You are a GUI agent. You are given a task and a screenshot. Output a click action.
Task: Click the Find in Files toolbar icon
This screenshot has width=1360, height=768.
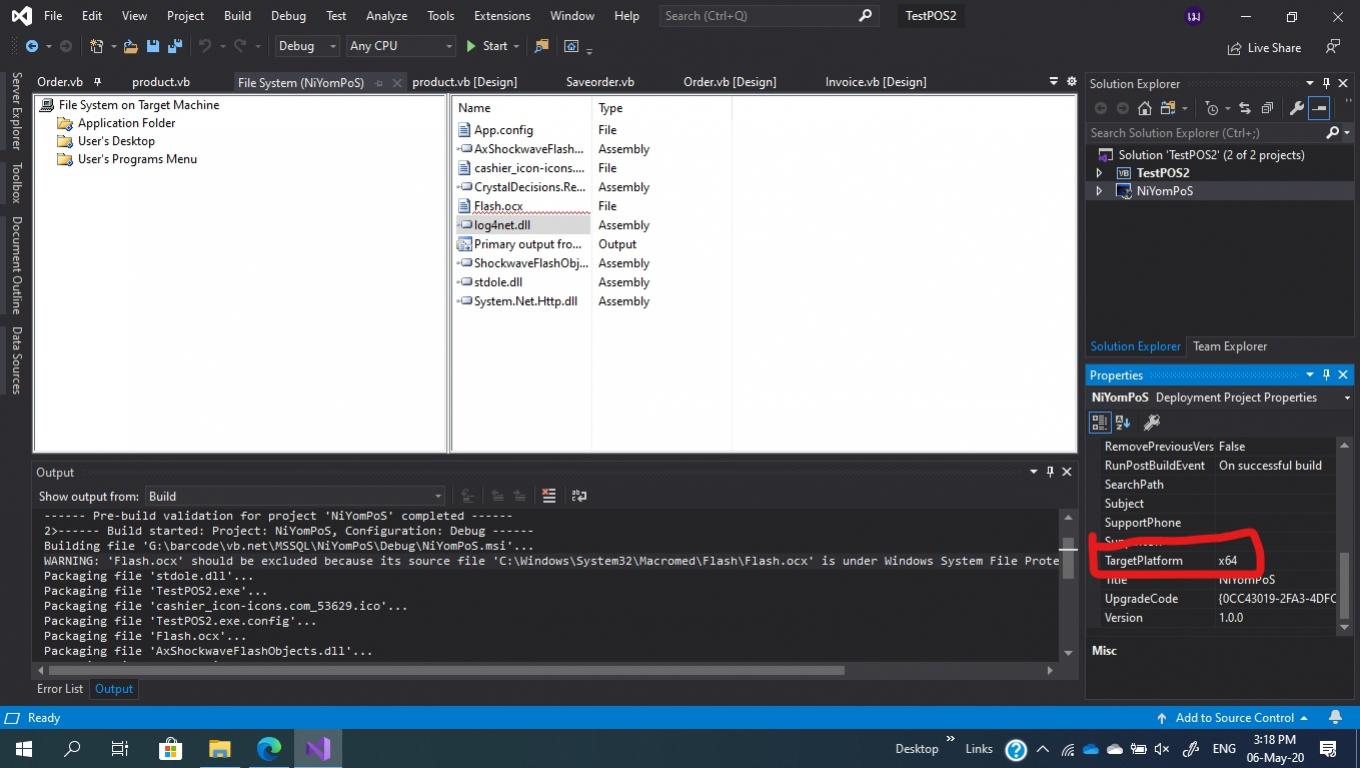(x=541, y=46)
